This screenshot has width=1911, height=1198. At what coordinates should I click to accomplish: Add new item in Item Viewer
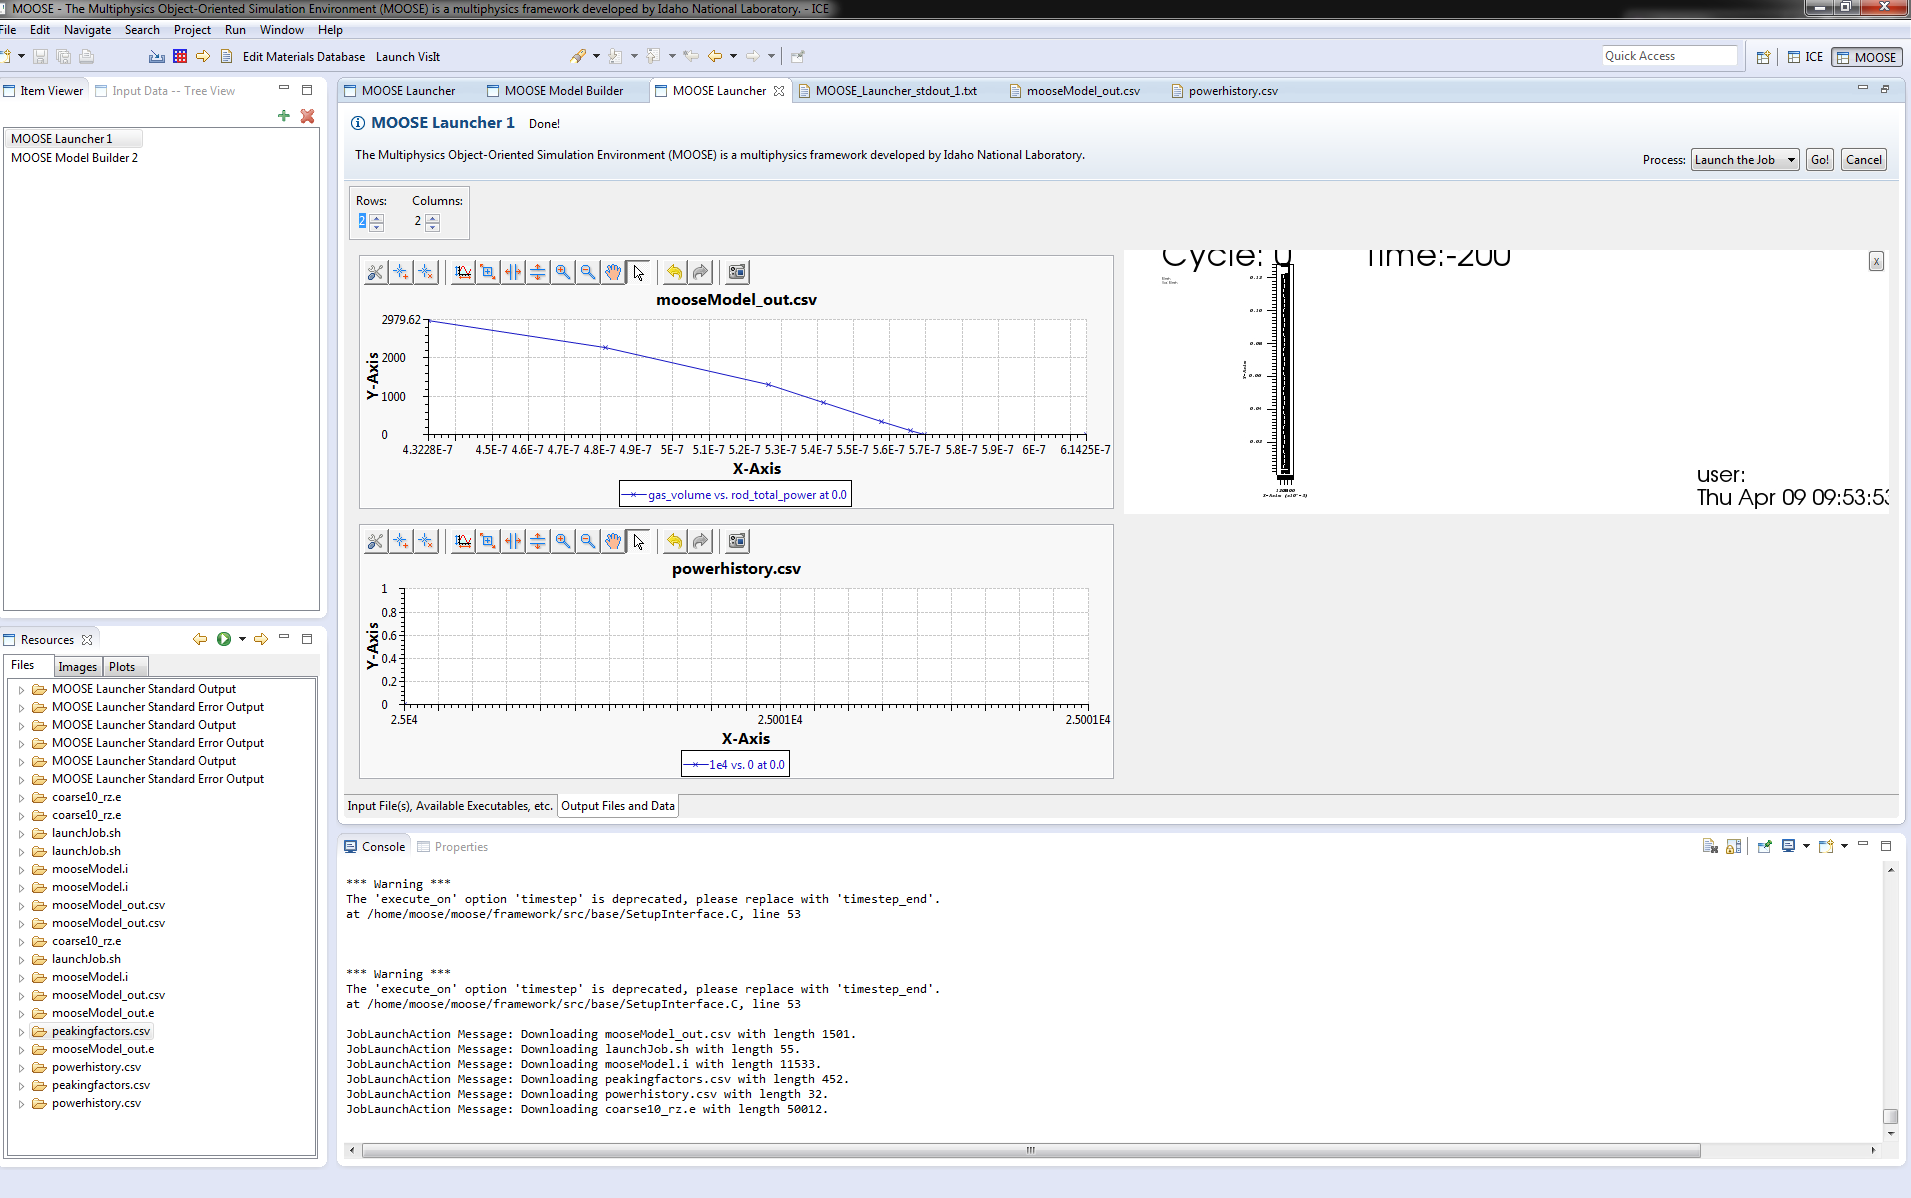click(x=284, y=116)
